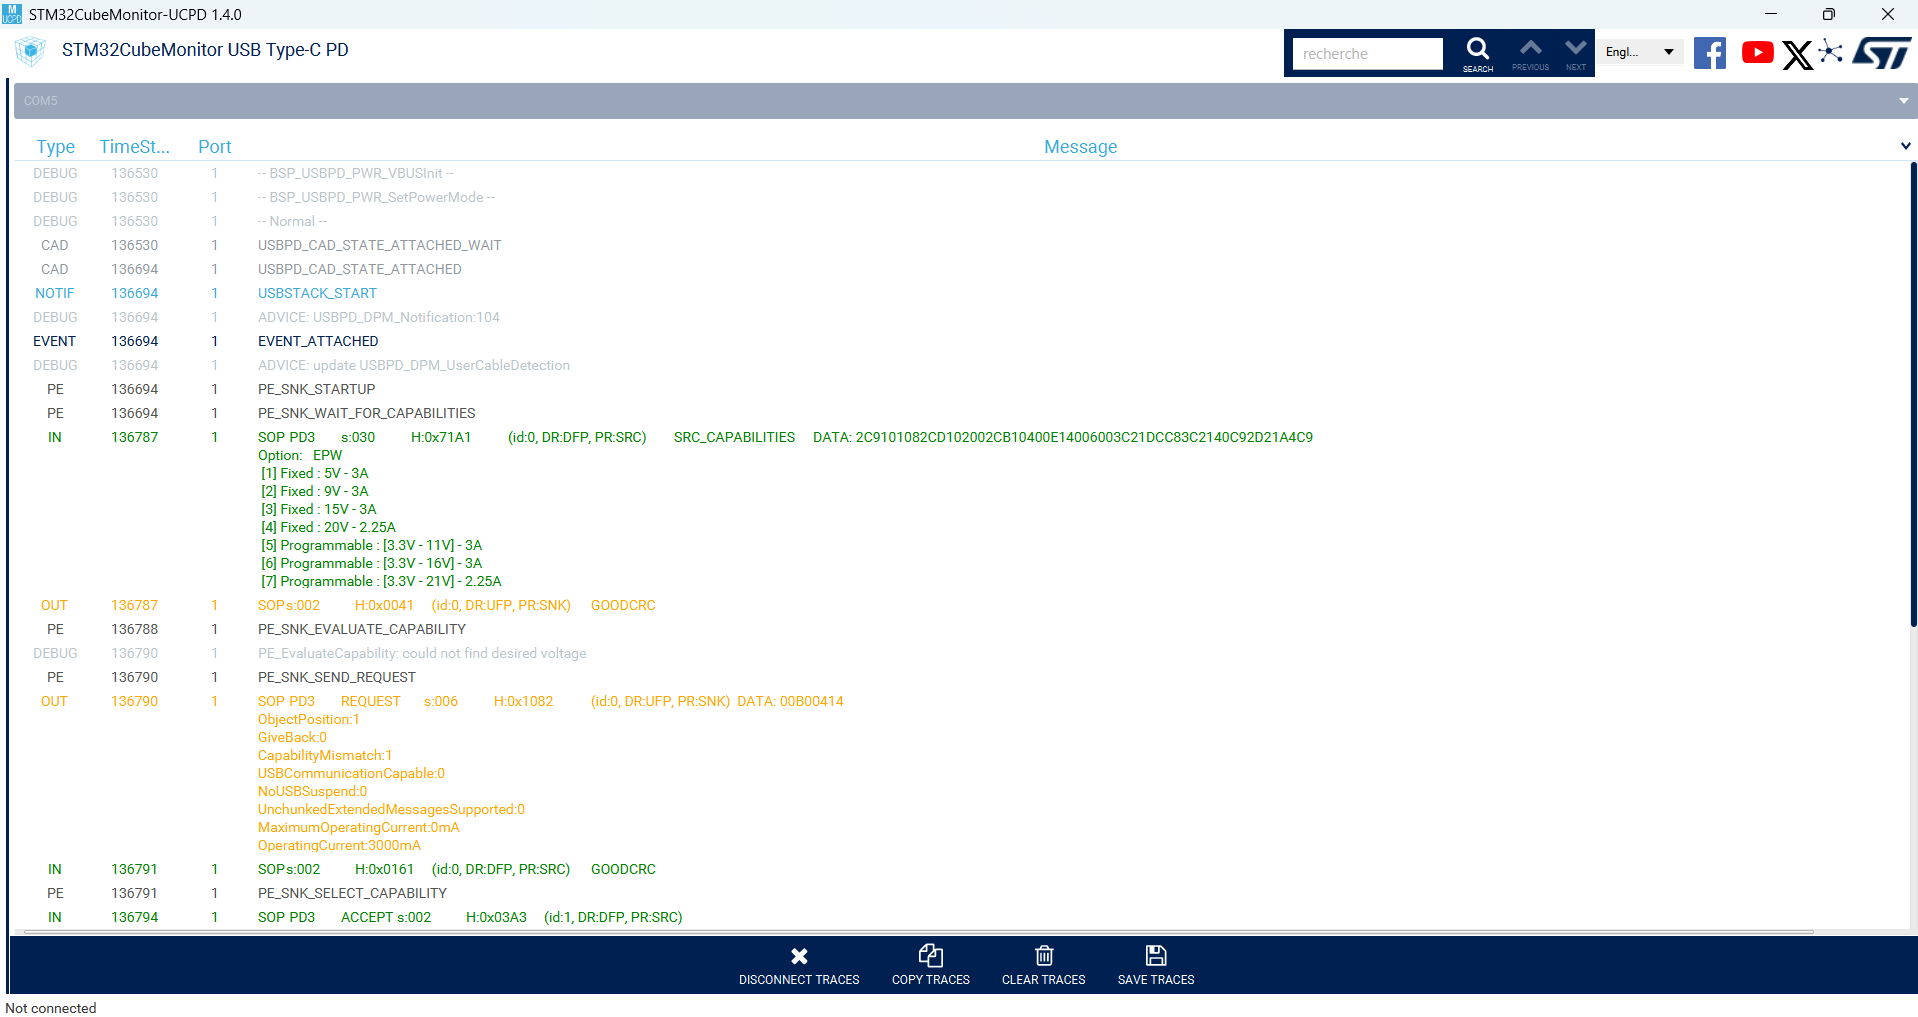Viewport: 1918px width, 1017px height.
Task: Open the ST Community network icon
Action: pos(1832,52)
